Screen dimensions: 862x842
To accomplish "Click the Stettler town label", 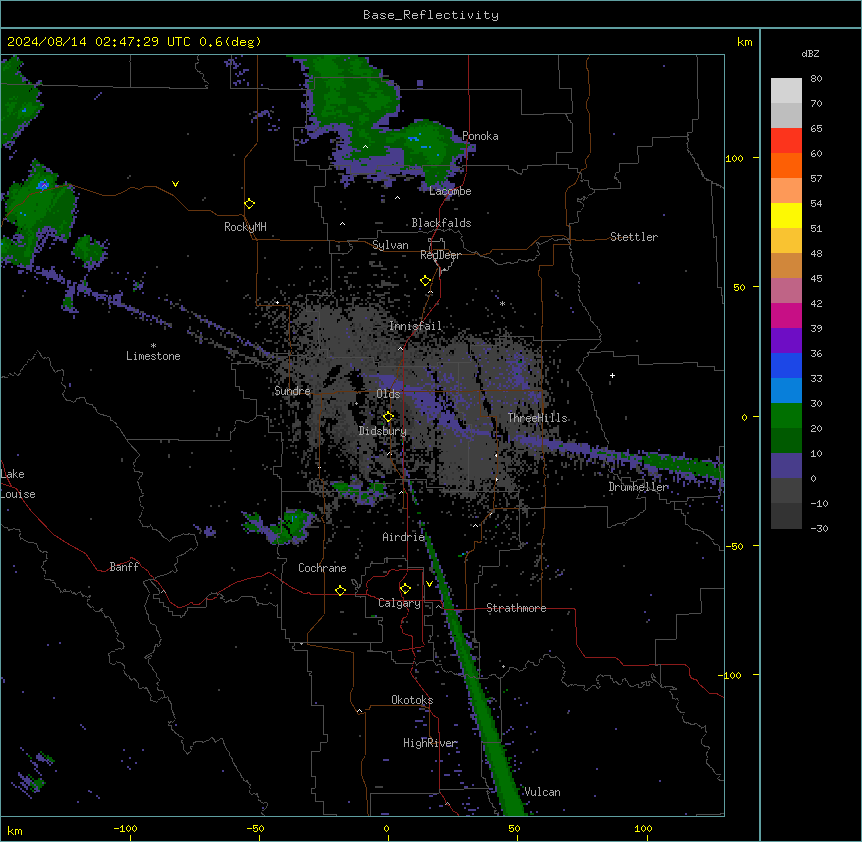I will coord(634,237).
